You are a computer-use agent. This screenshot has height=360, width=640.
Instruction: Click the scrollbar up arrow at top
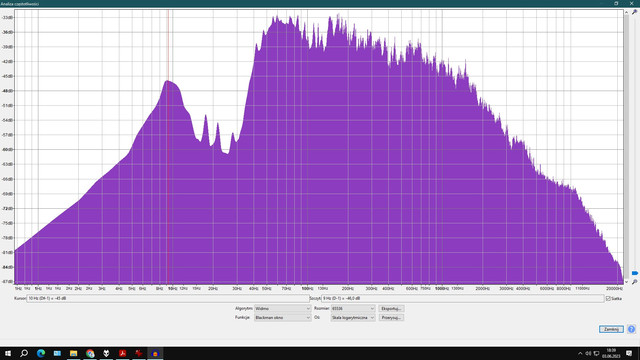[x=626, y=12]
